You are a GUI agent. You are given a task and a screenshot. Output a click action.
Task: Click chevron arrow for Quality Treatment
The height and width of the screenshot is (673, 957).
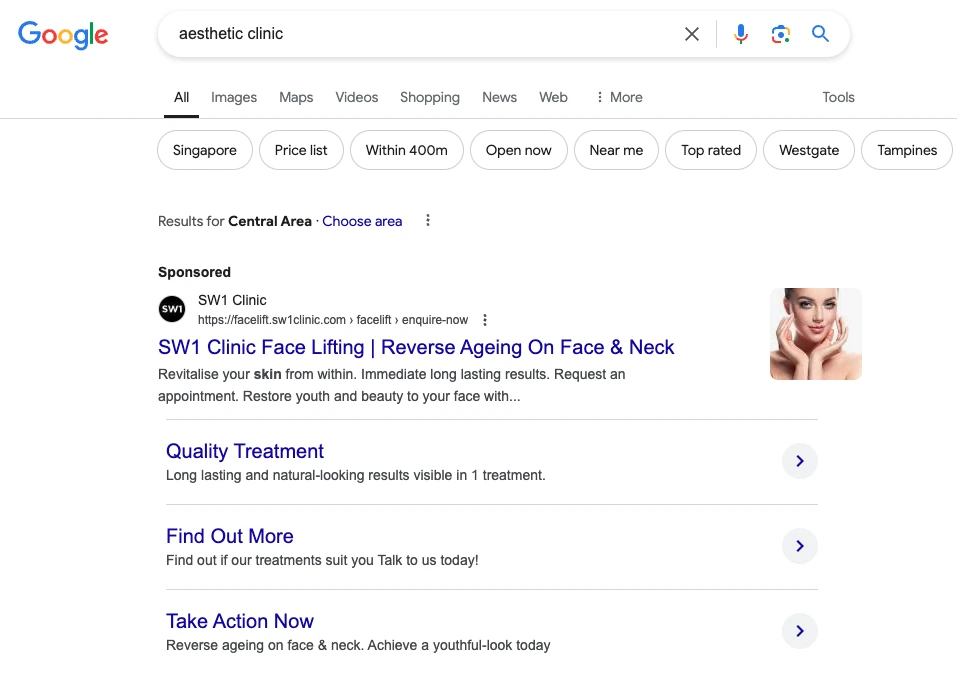point(800,461)
